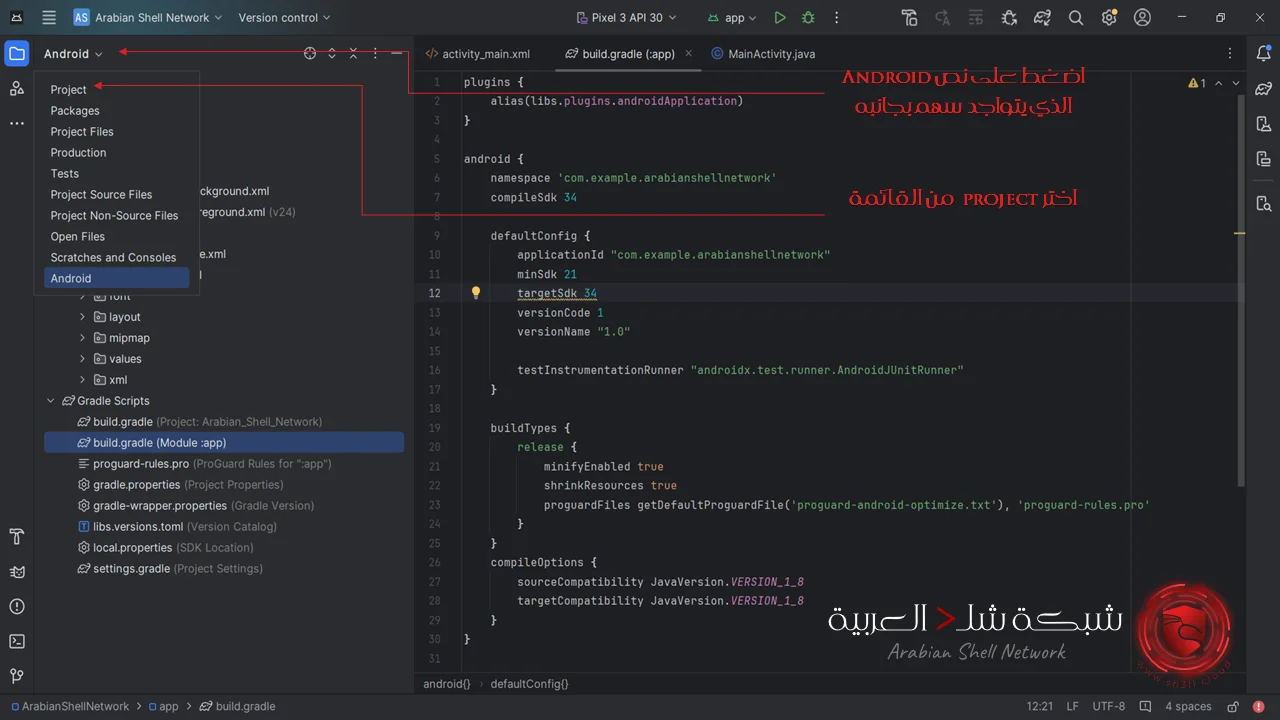
Task: Start debugging the app with the bug icon
Action: point(808,17)
